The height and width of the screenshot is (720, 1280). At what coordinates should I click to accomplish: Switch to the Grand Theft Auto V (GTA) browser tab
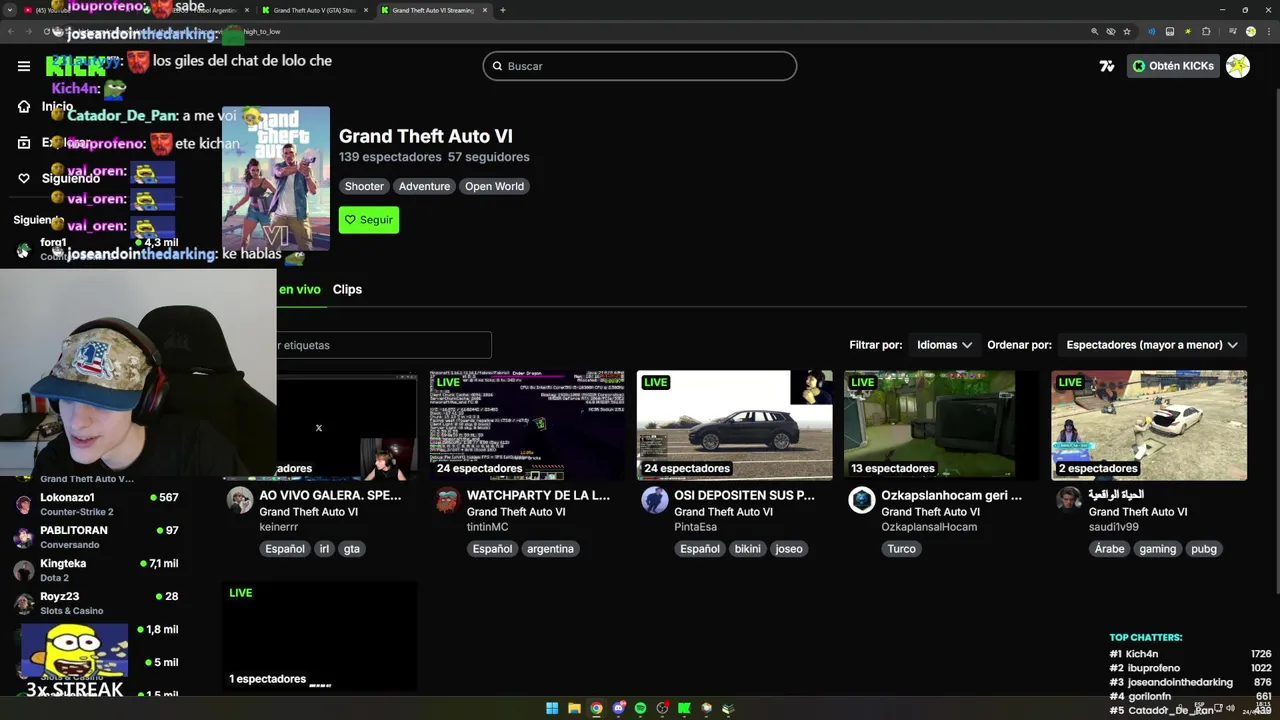[315, 10]
